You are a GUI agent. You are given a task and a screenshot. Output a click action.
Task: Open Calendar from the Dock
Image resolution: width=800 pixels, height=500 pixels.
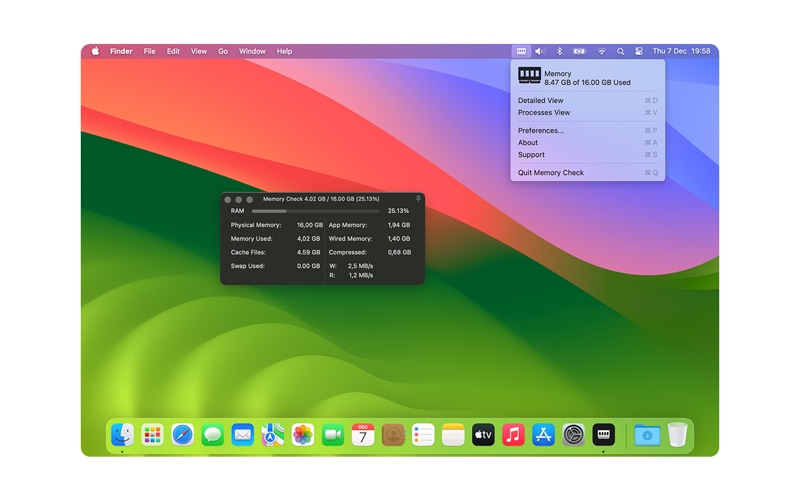[363, 435]
